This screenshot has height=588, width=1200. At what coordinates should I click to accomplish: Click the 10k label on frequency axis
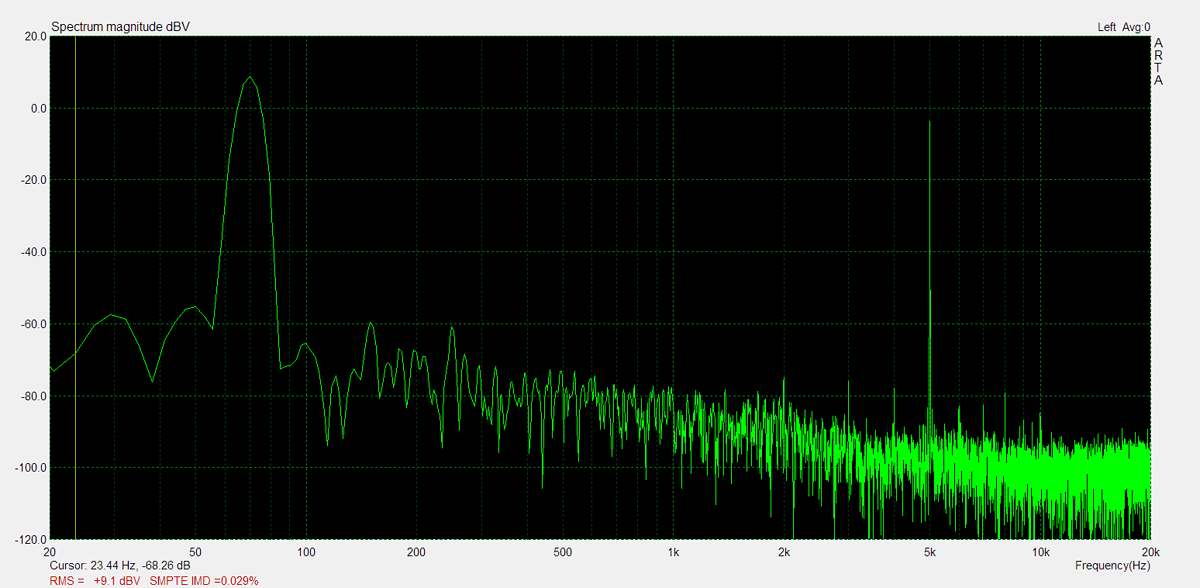click(1040, 552)
